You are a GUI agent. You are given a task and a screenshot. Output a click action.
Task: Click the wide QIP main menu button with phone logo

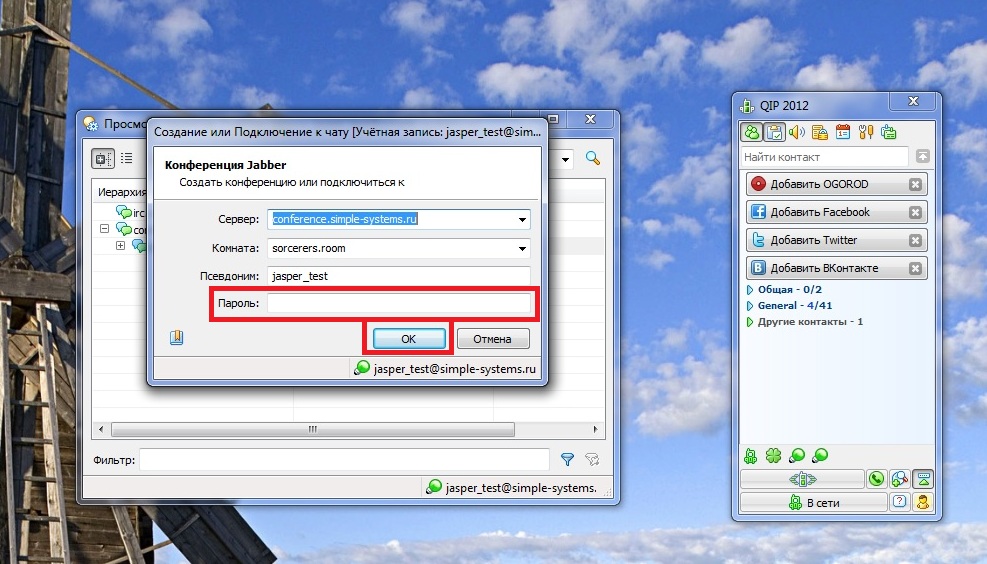click(x=803, y=480)
